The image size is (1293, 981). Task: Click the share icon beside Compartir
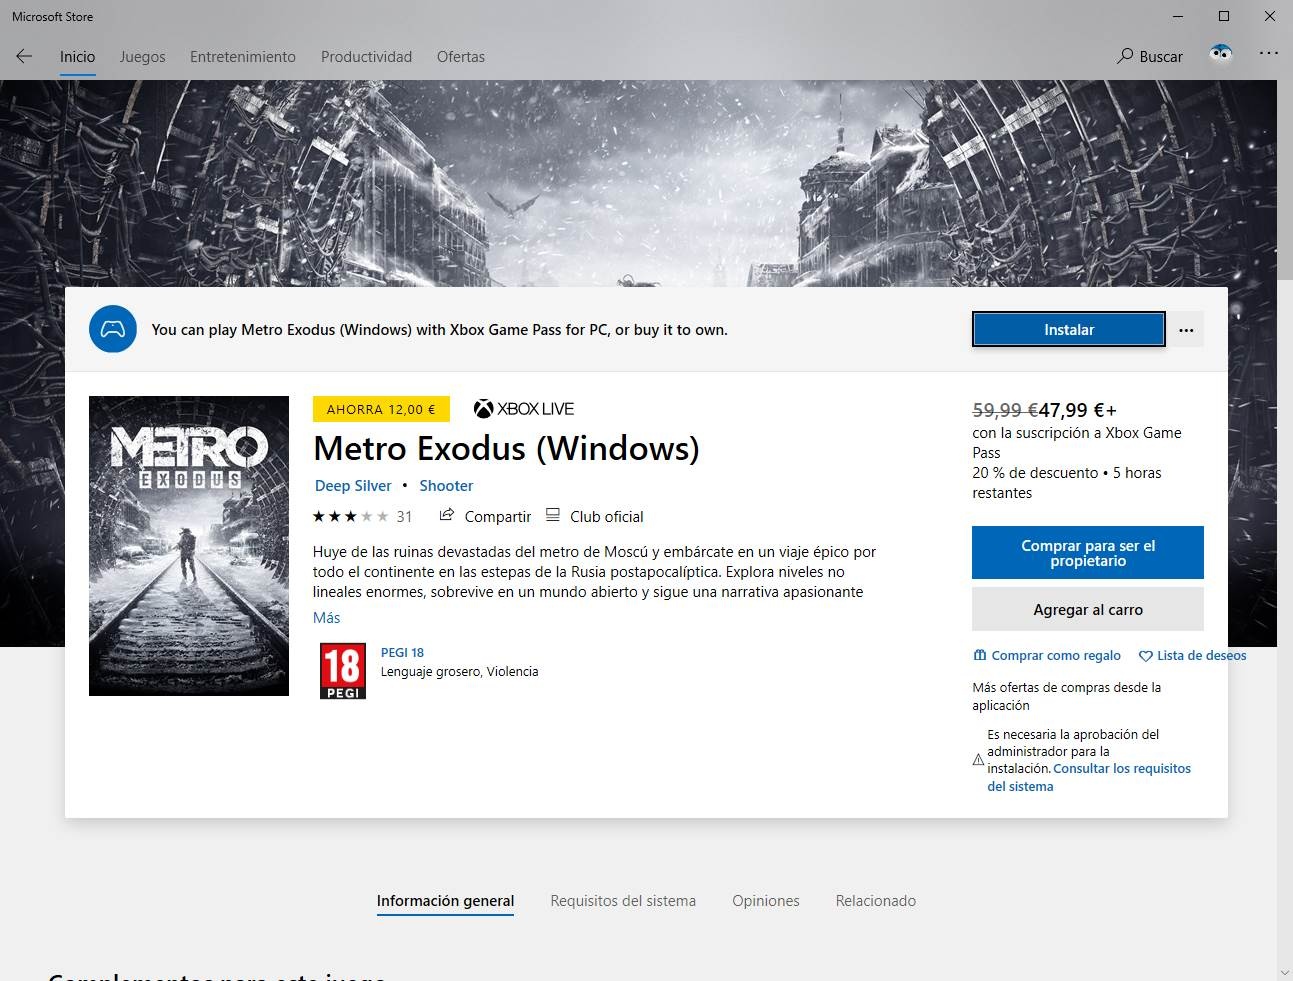point(447,516)
